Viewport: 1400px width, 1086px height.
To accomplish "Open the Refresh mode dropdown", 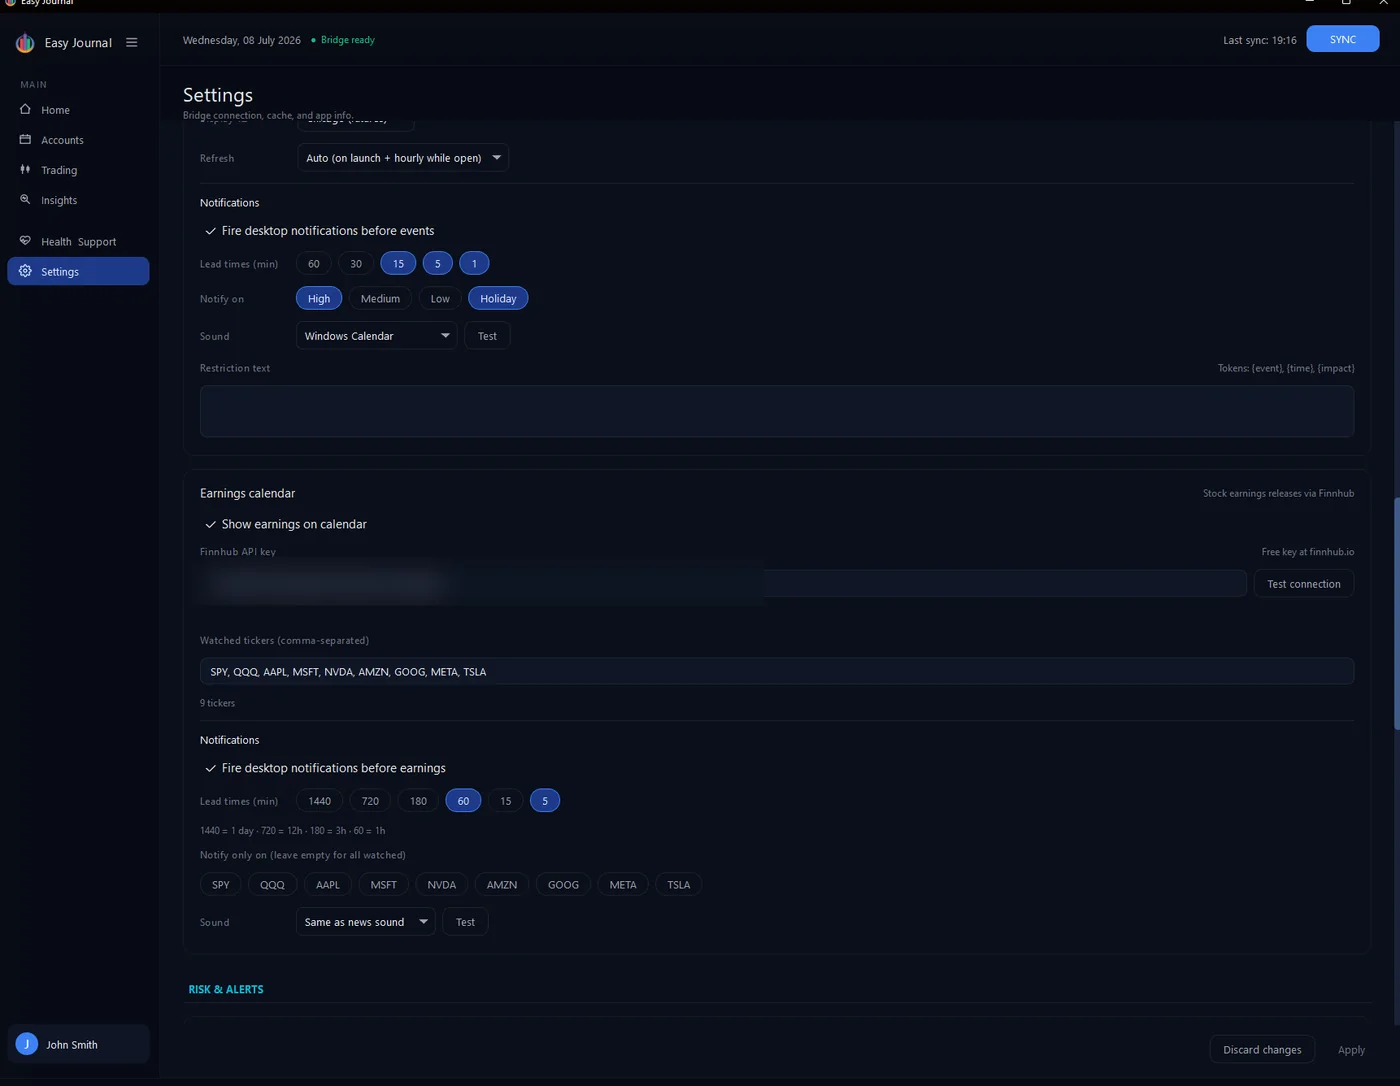I will pyautogui.click(x=403, y=158).
